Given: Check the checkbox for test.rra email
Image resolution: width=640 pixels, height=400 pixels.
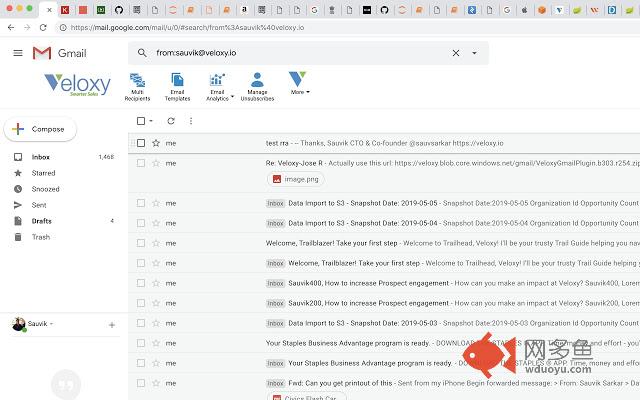Looking at the screenshot, I should [141, 143].
